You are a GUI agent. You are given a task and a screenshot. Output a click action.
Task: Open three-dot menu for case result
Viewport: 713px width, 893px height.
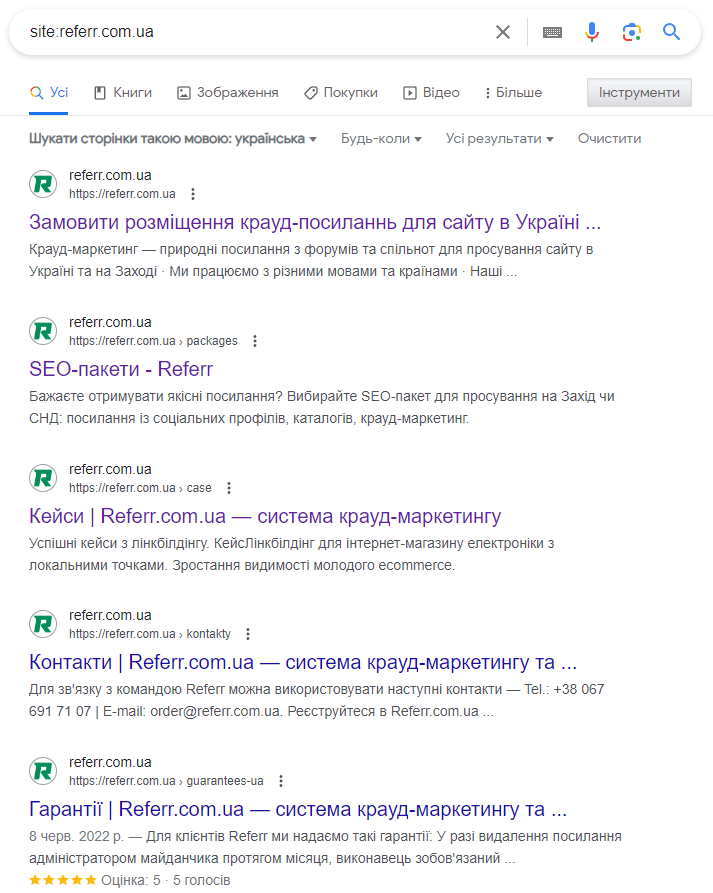pos(229,488)
